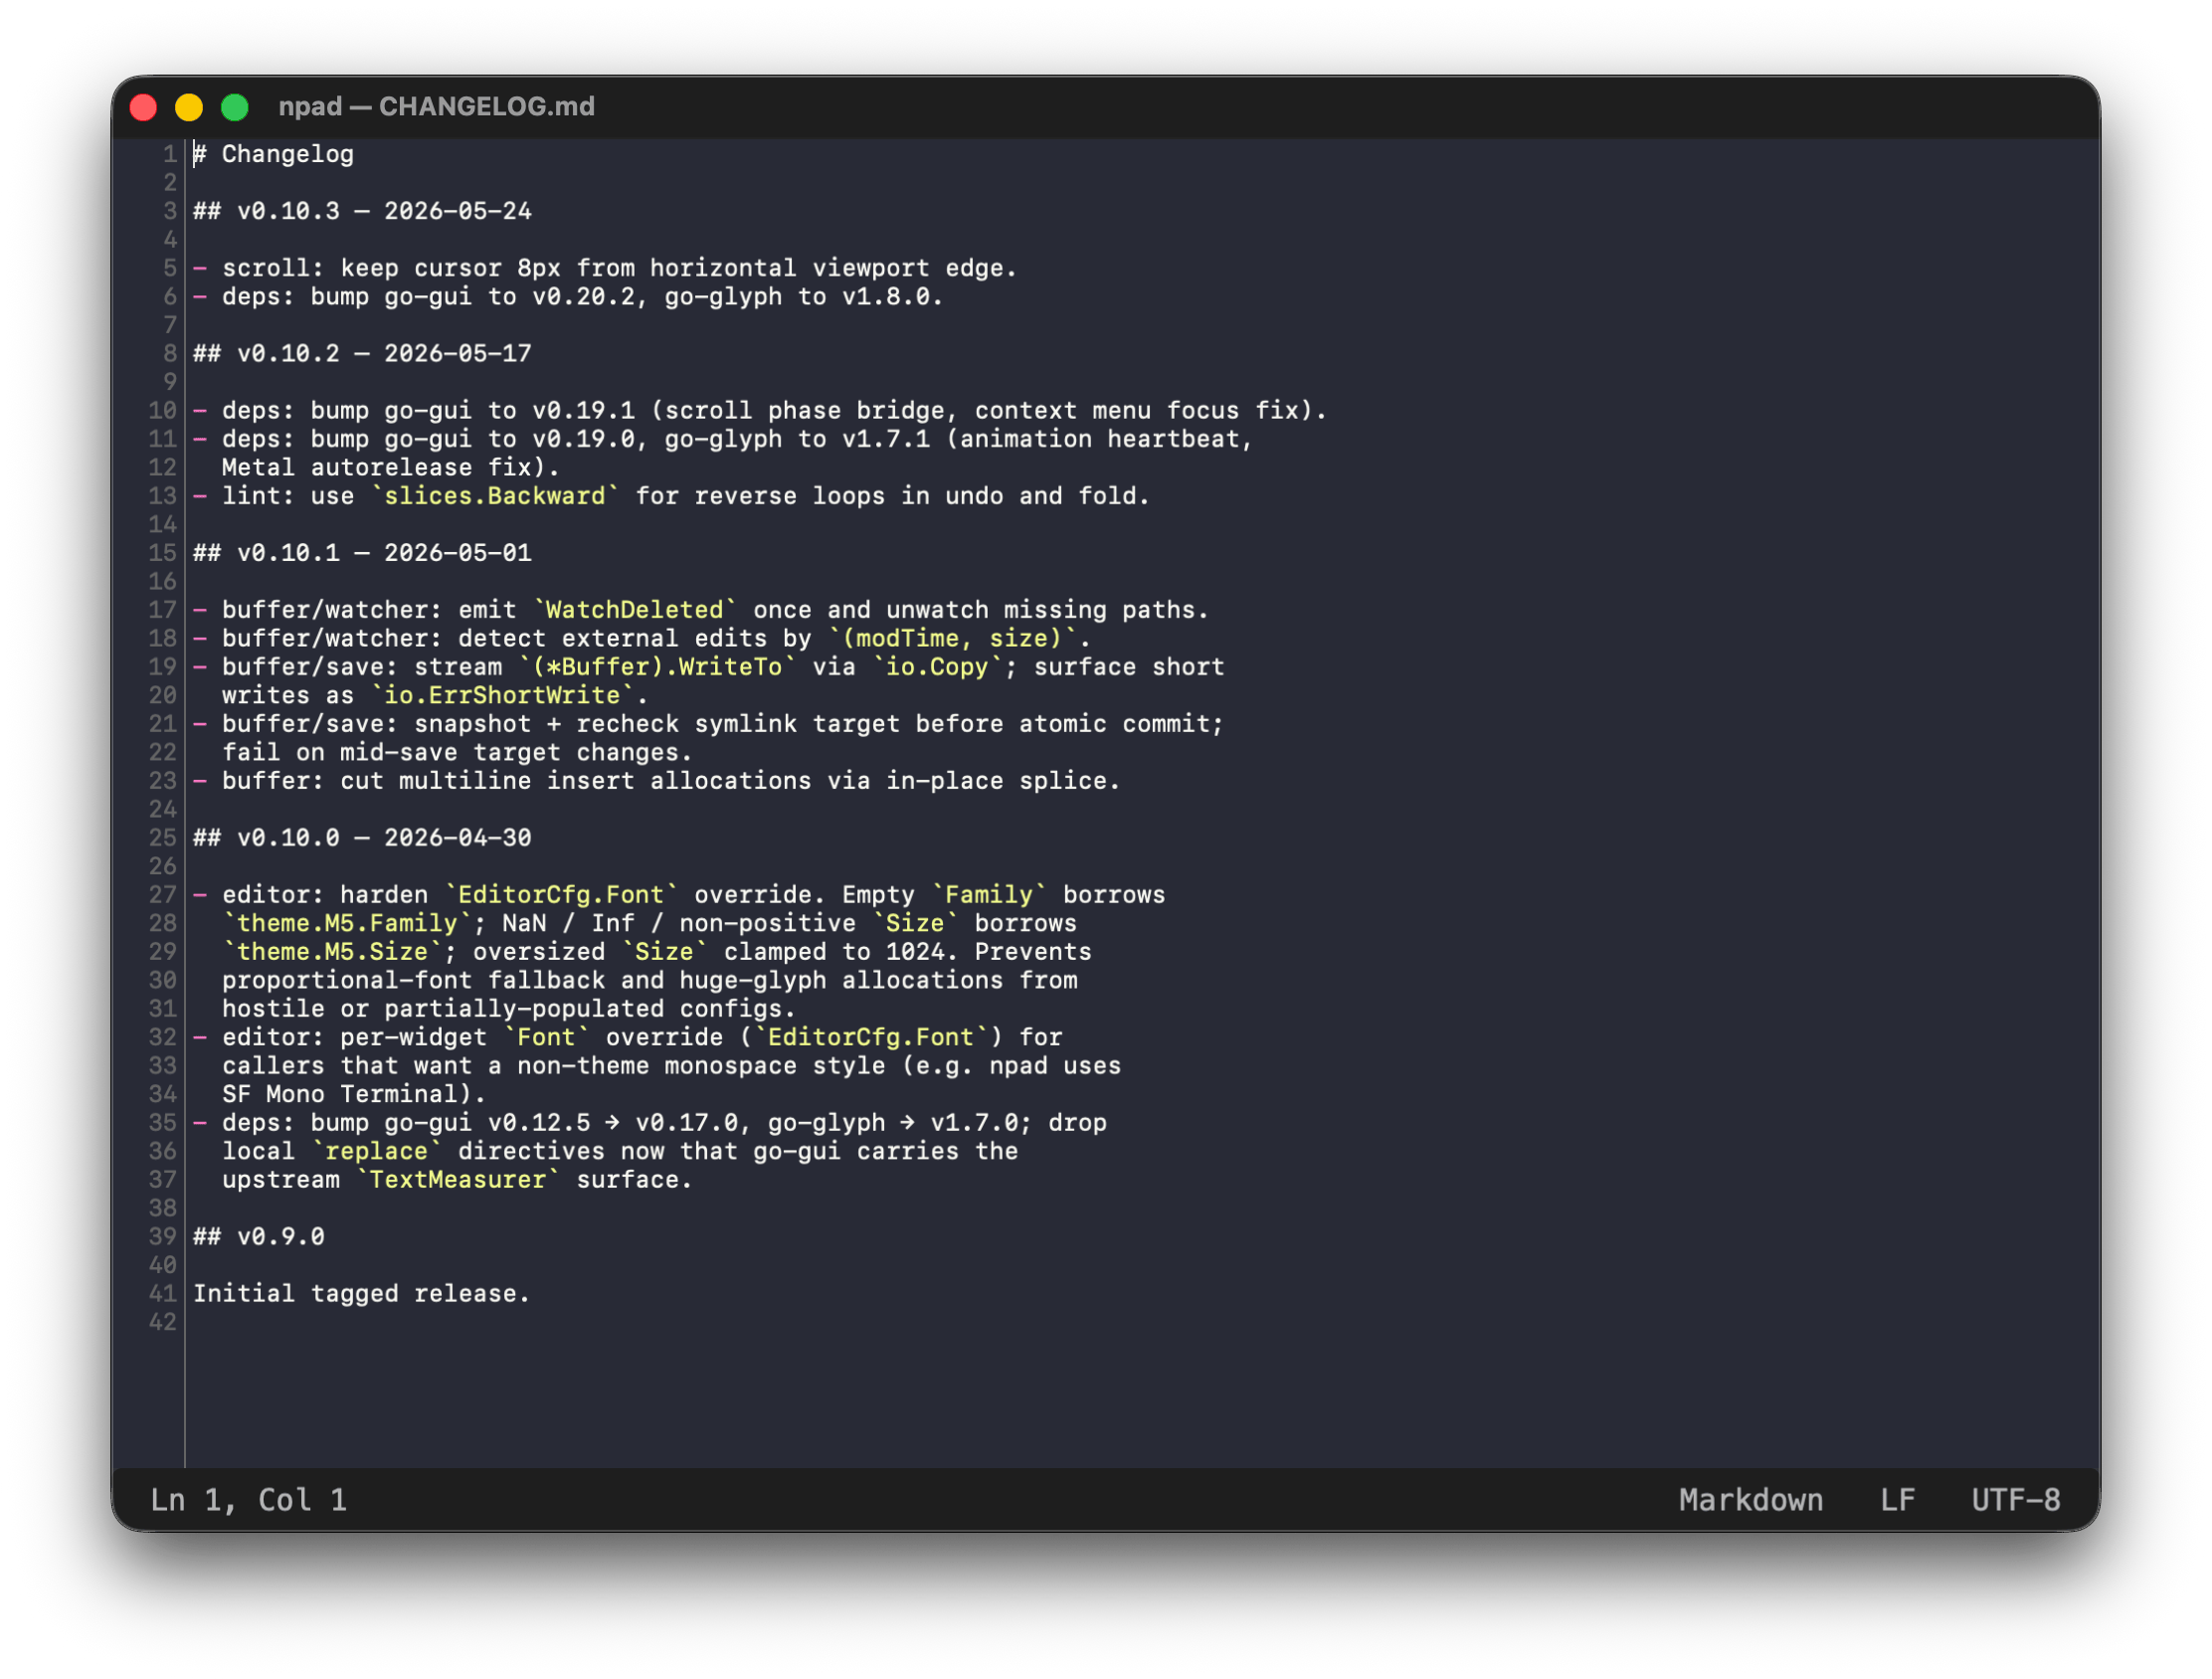
Task: Click the highlighted code `theme.M5.Family`
Action: click(x=347, y=923)
